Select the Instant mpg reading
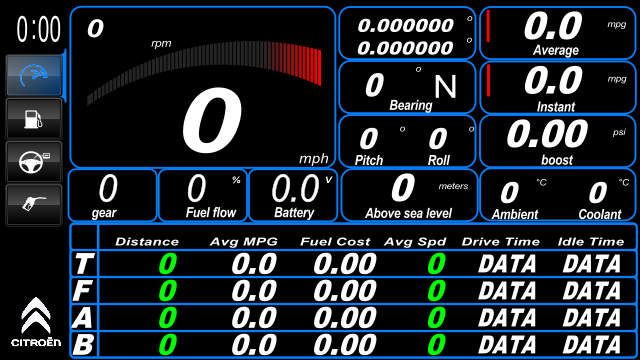Image resolution: width=640 pixels, height=360 pixels. click(553, 80)
